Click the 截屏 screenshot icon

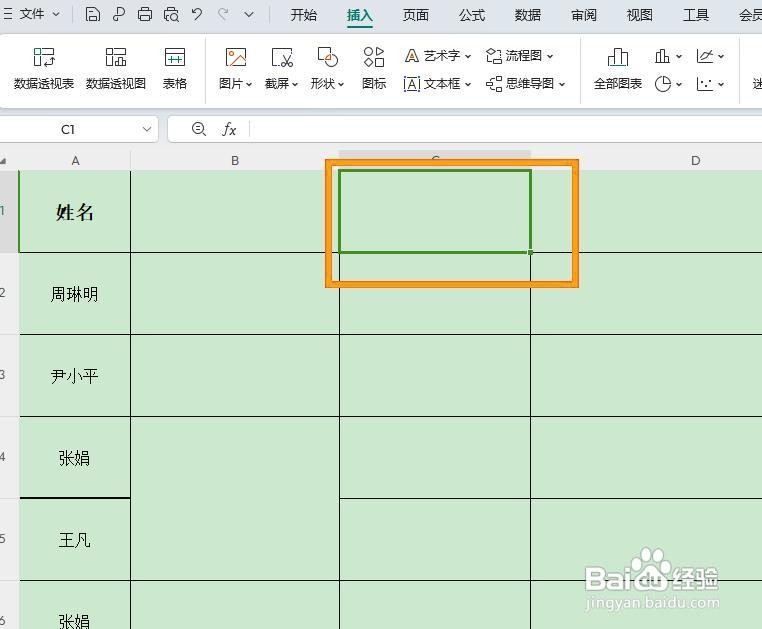[282, 57]
